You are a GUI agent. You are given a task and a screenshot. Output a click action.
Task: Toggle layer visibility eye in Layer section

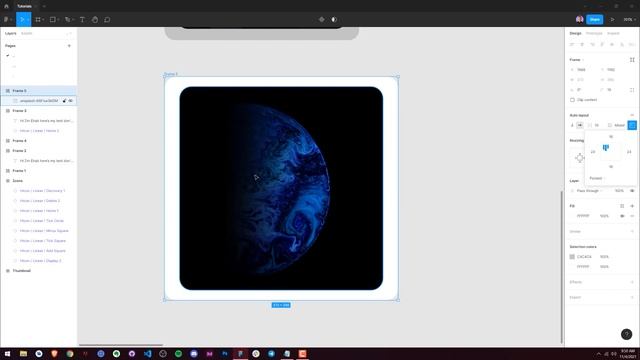pyautogui.click(x=632, y=191)
